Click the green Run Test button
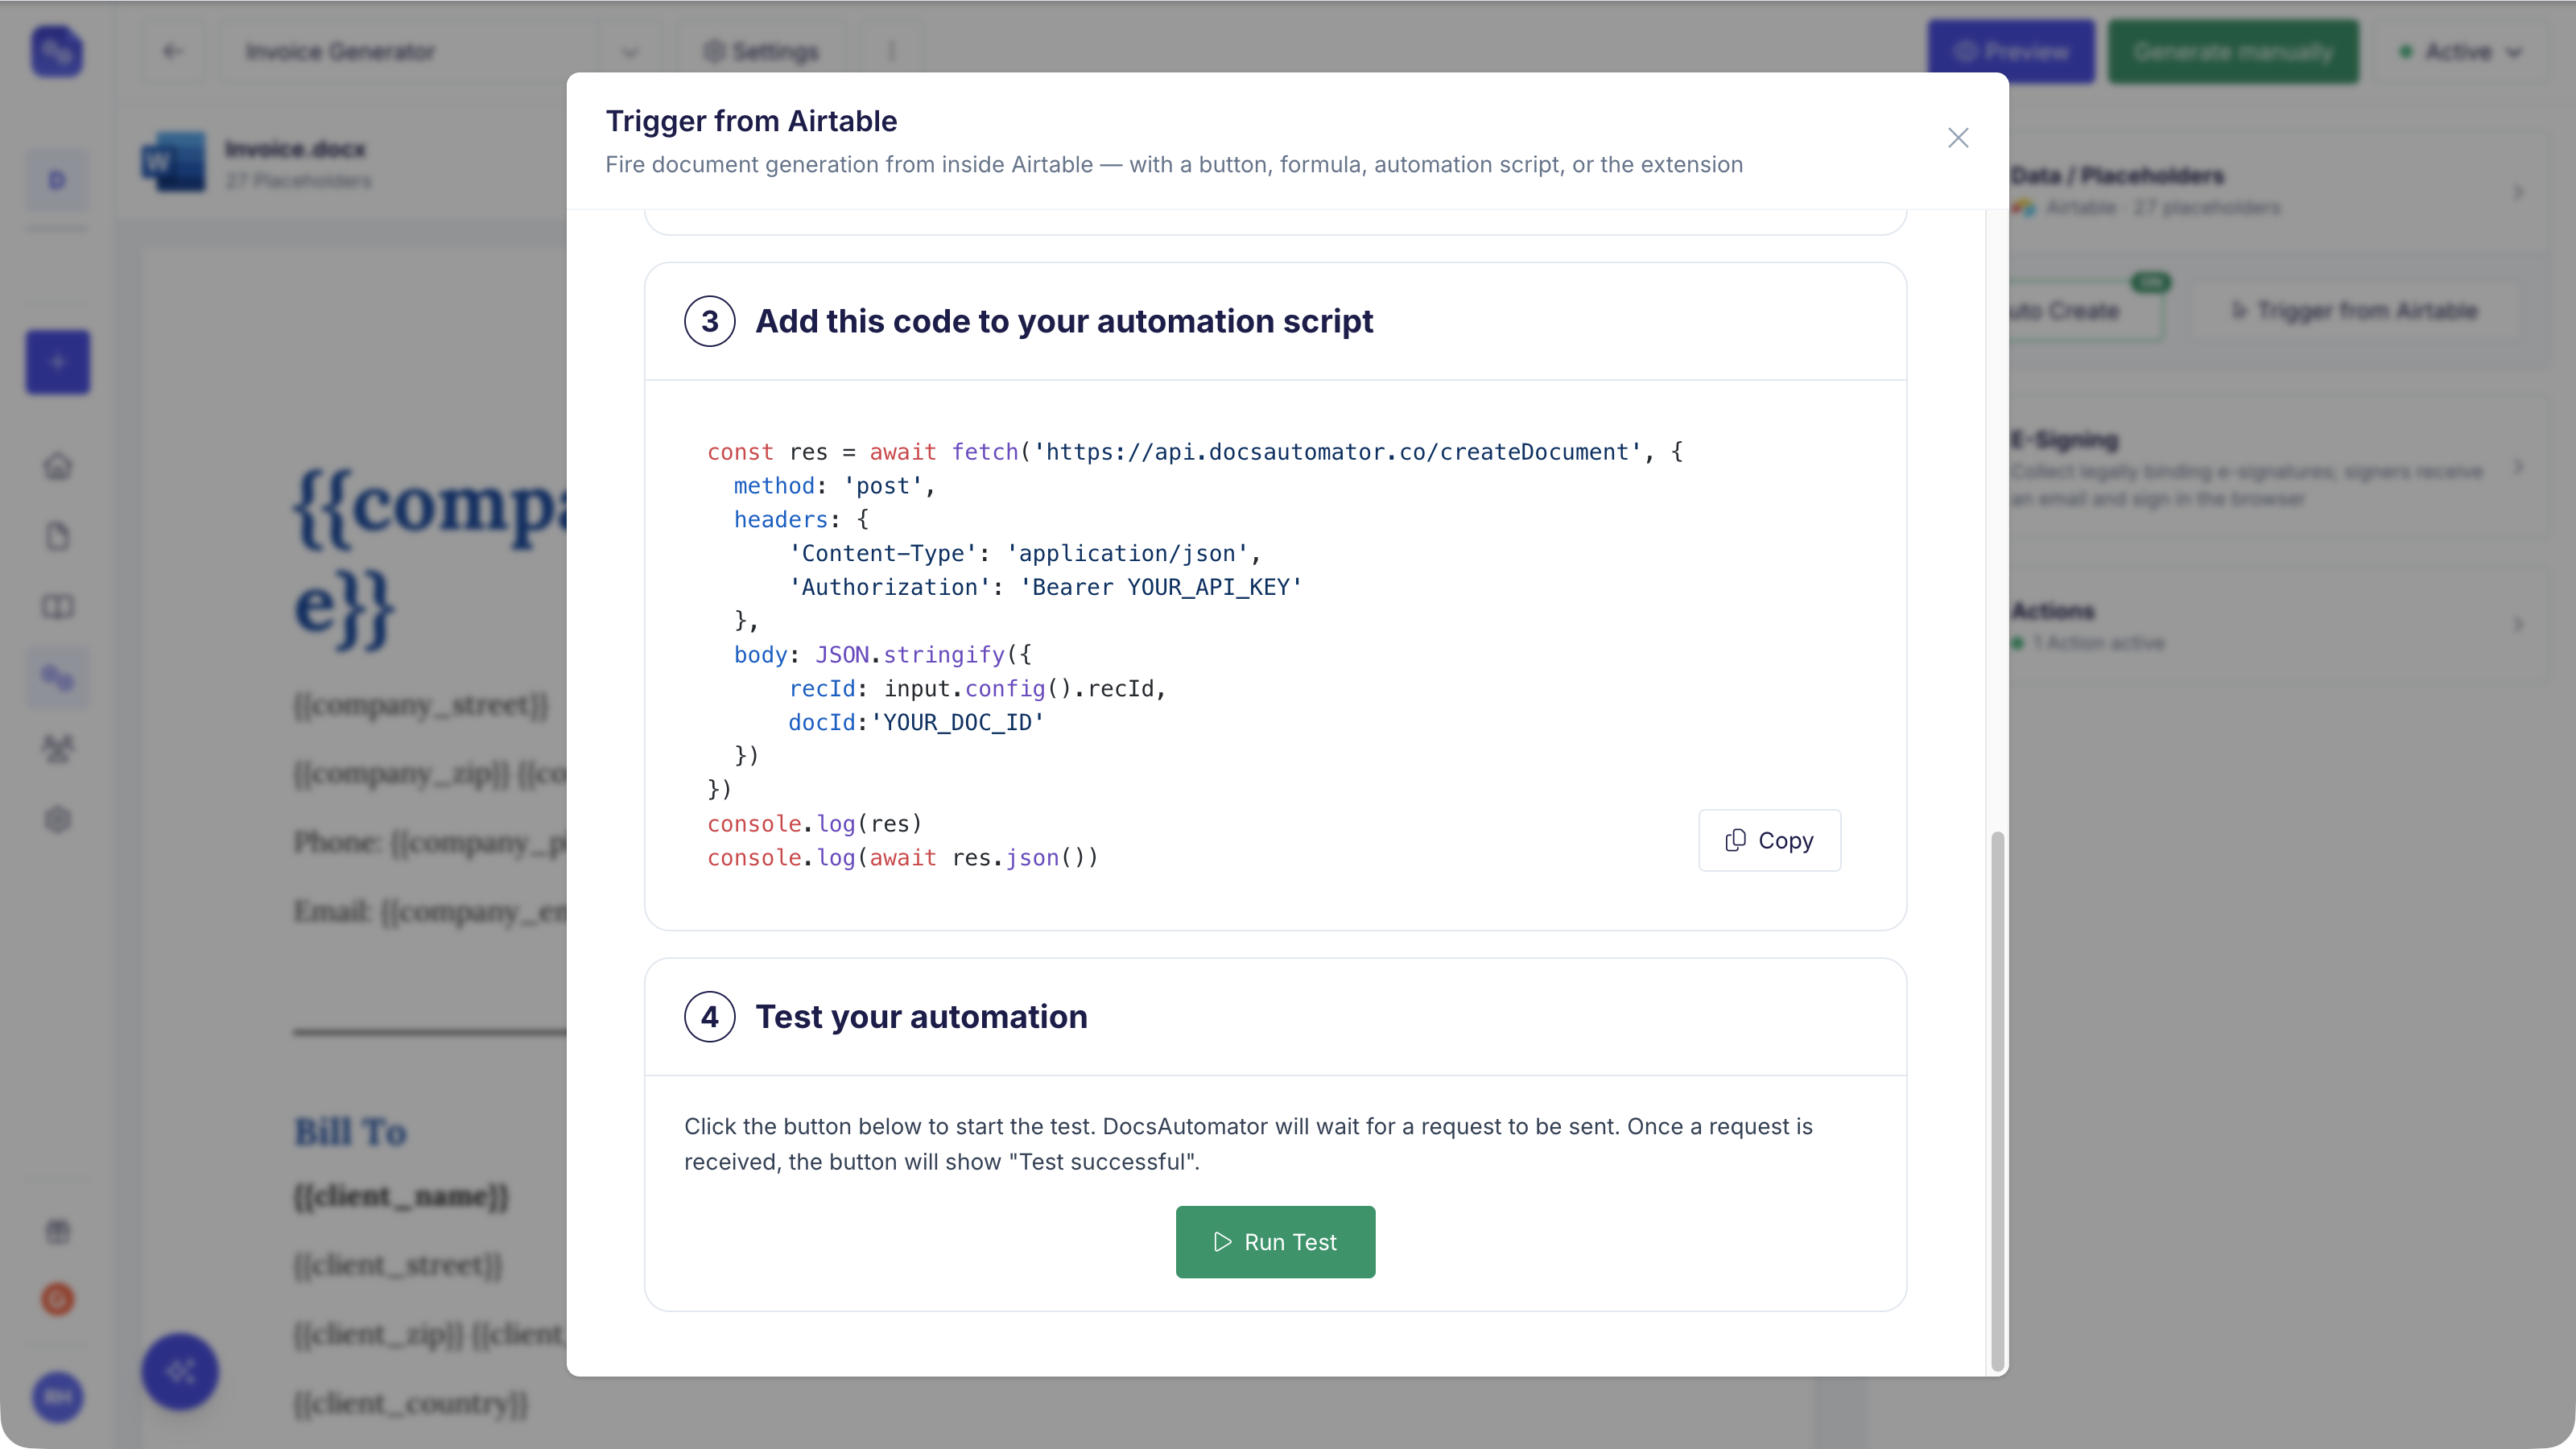The width and height of the screenshot is (2576, 1449). [1275, 1241]
